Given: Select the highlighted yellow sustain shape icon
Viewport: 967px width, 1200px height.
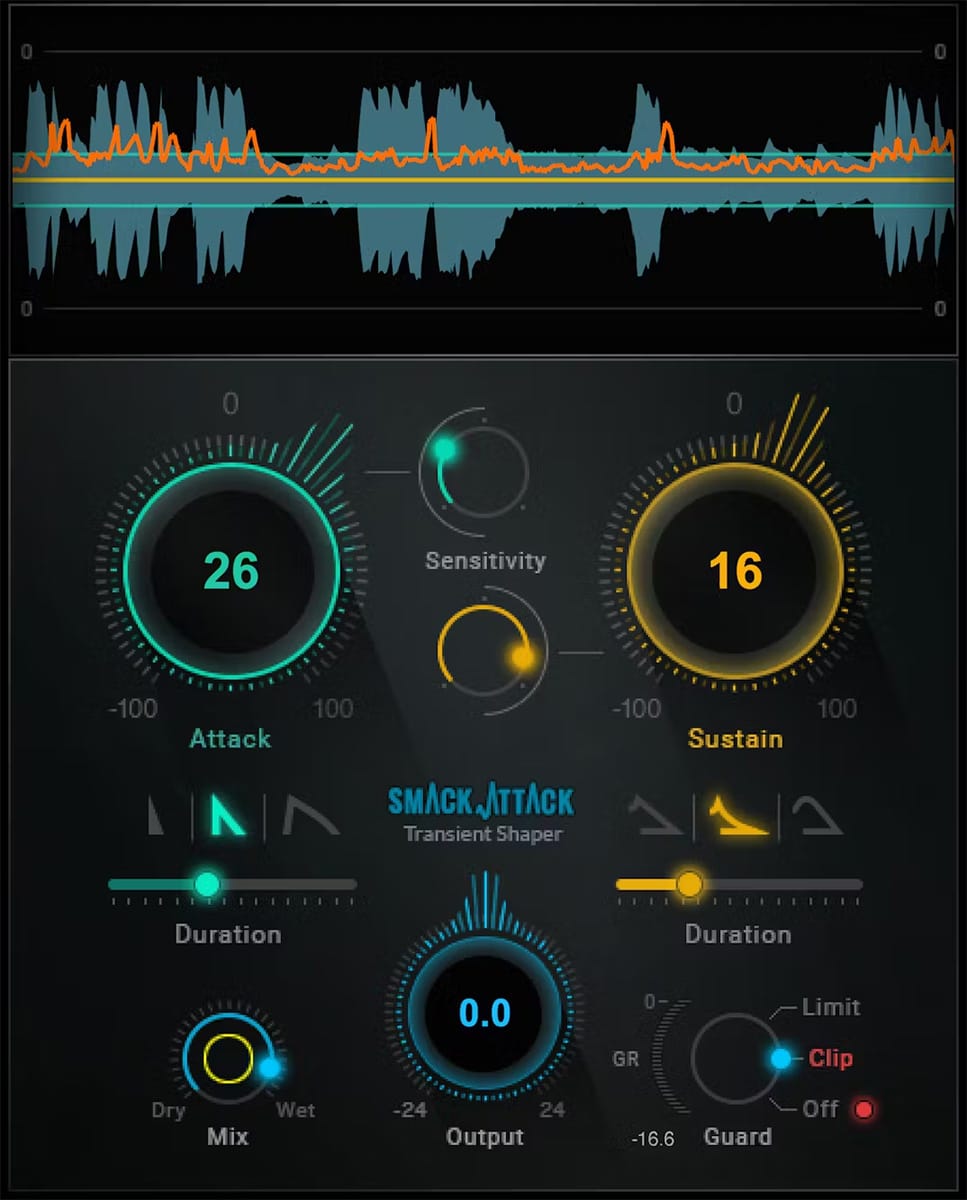Looking at the screenshot, I should [x=738, y=815].
